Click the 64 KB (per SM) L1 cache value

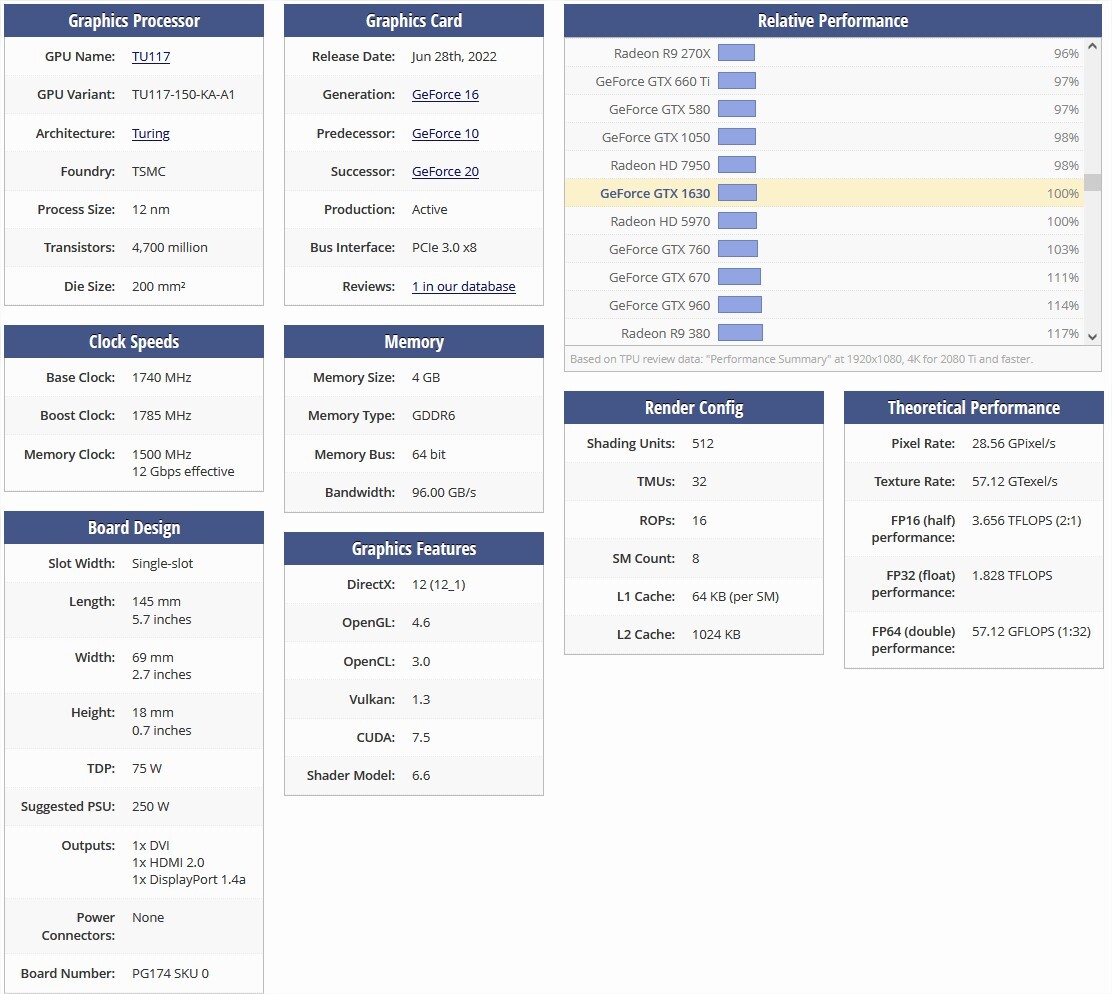click(735, 596)
